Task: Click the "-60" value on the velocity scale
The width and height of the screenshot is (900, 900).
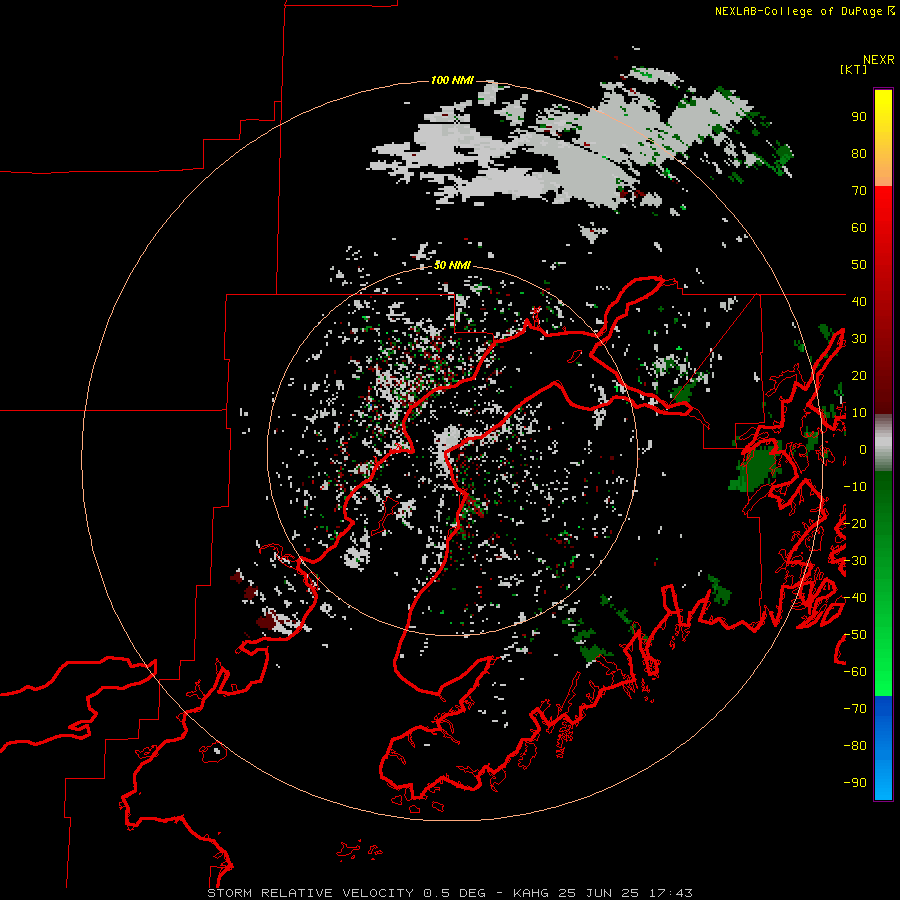Action: (855, 672)
